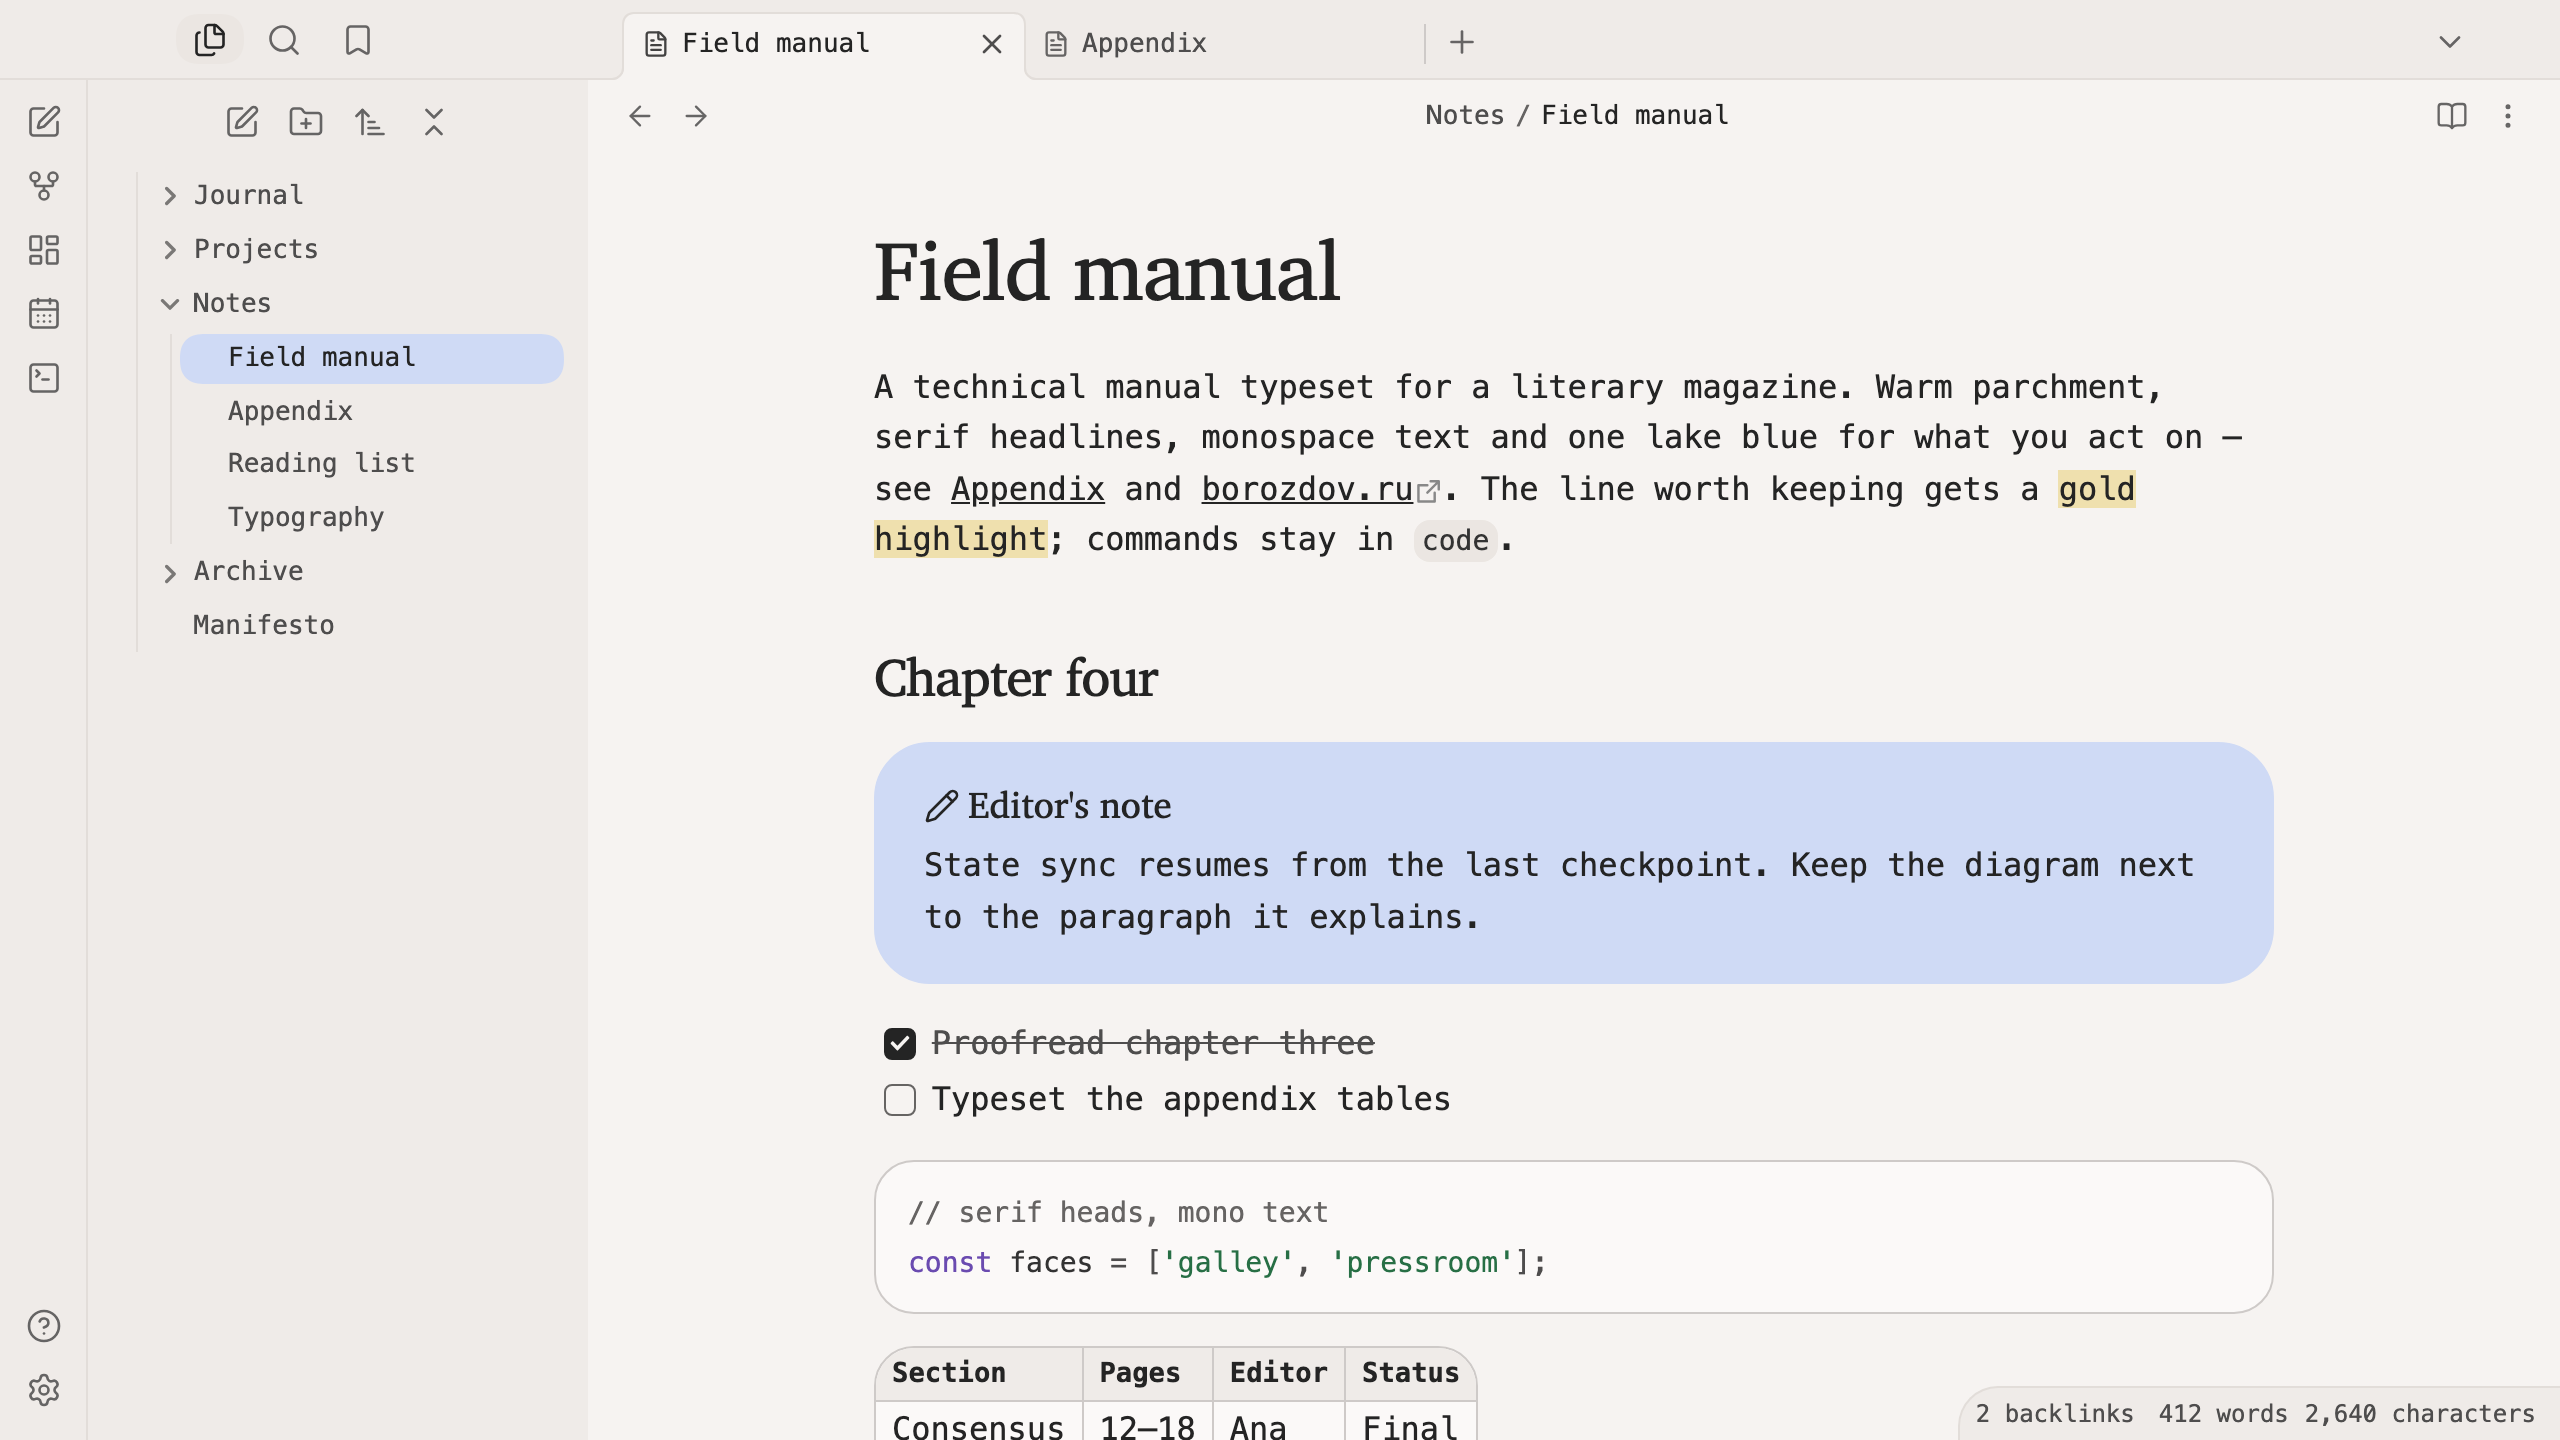Collapse the Notes folder
This screenshot has height=1440, width=2560.
pyautogui.click(x=170, y=304)
